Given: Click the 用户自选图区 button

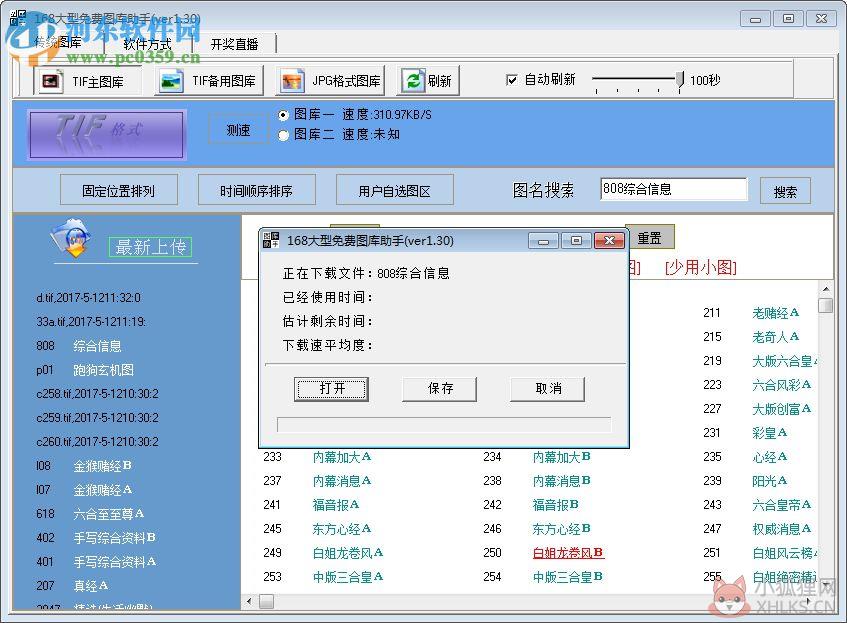Looking at the screenshot, I should (394, 190).
